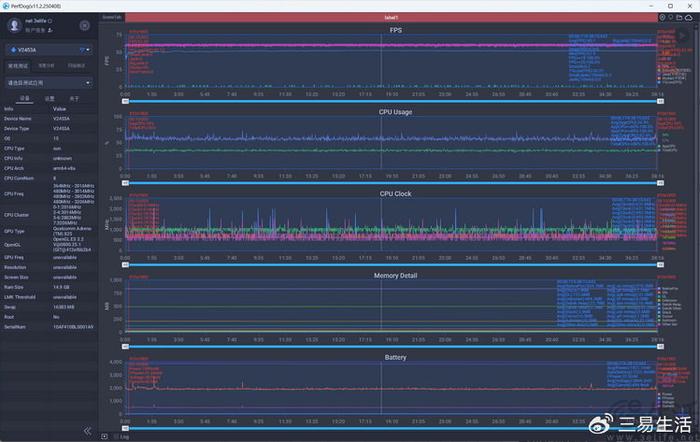Screen dimensions: 700x442
Task: Click the round button beside user name
Action: point(84,25)
